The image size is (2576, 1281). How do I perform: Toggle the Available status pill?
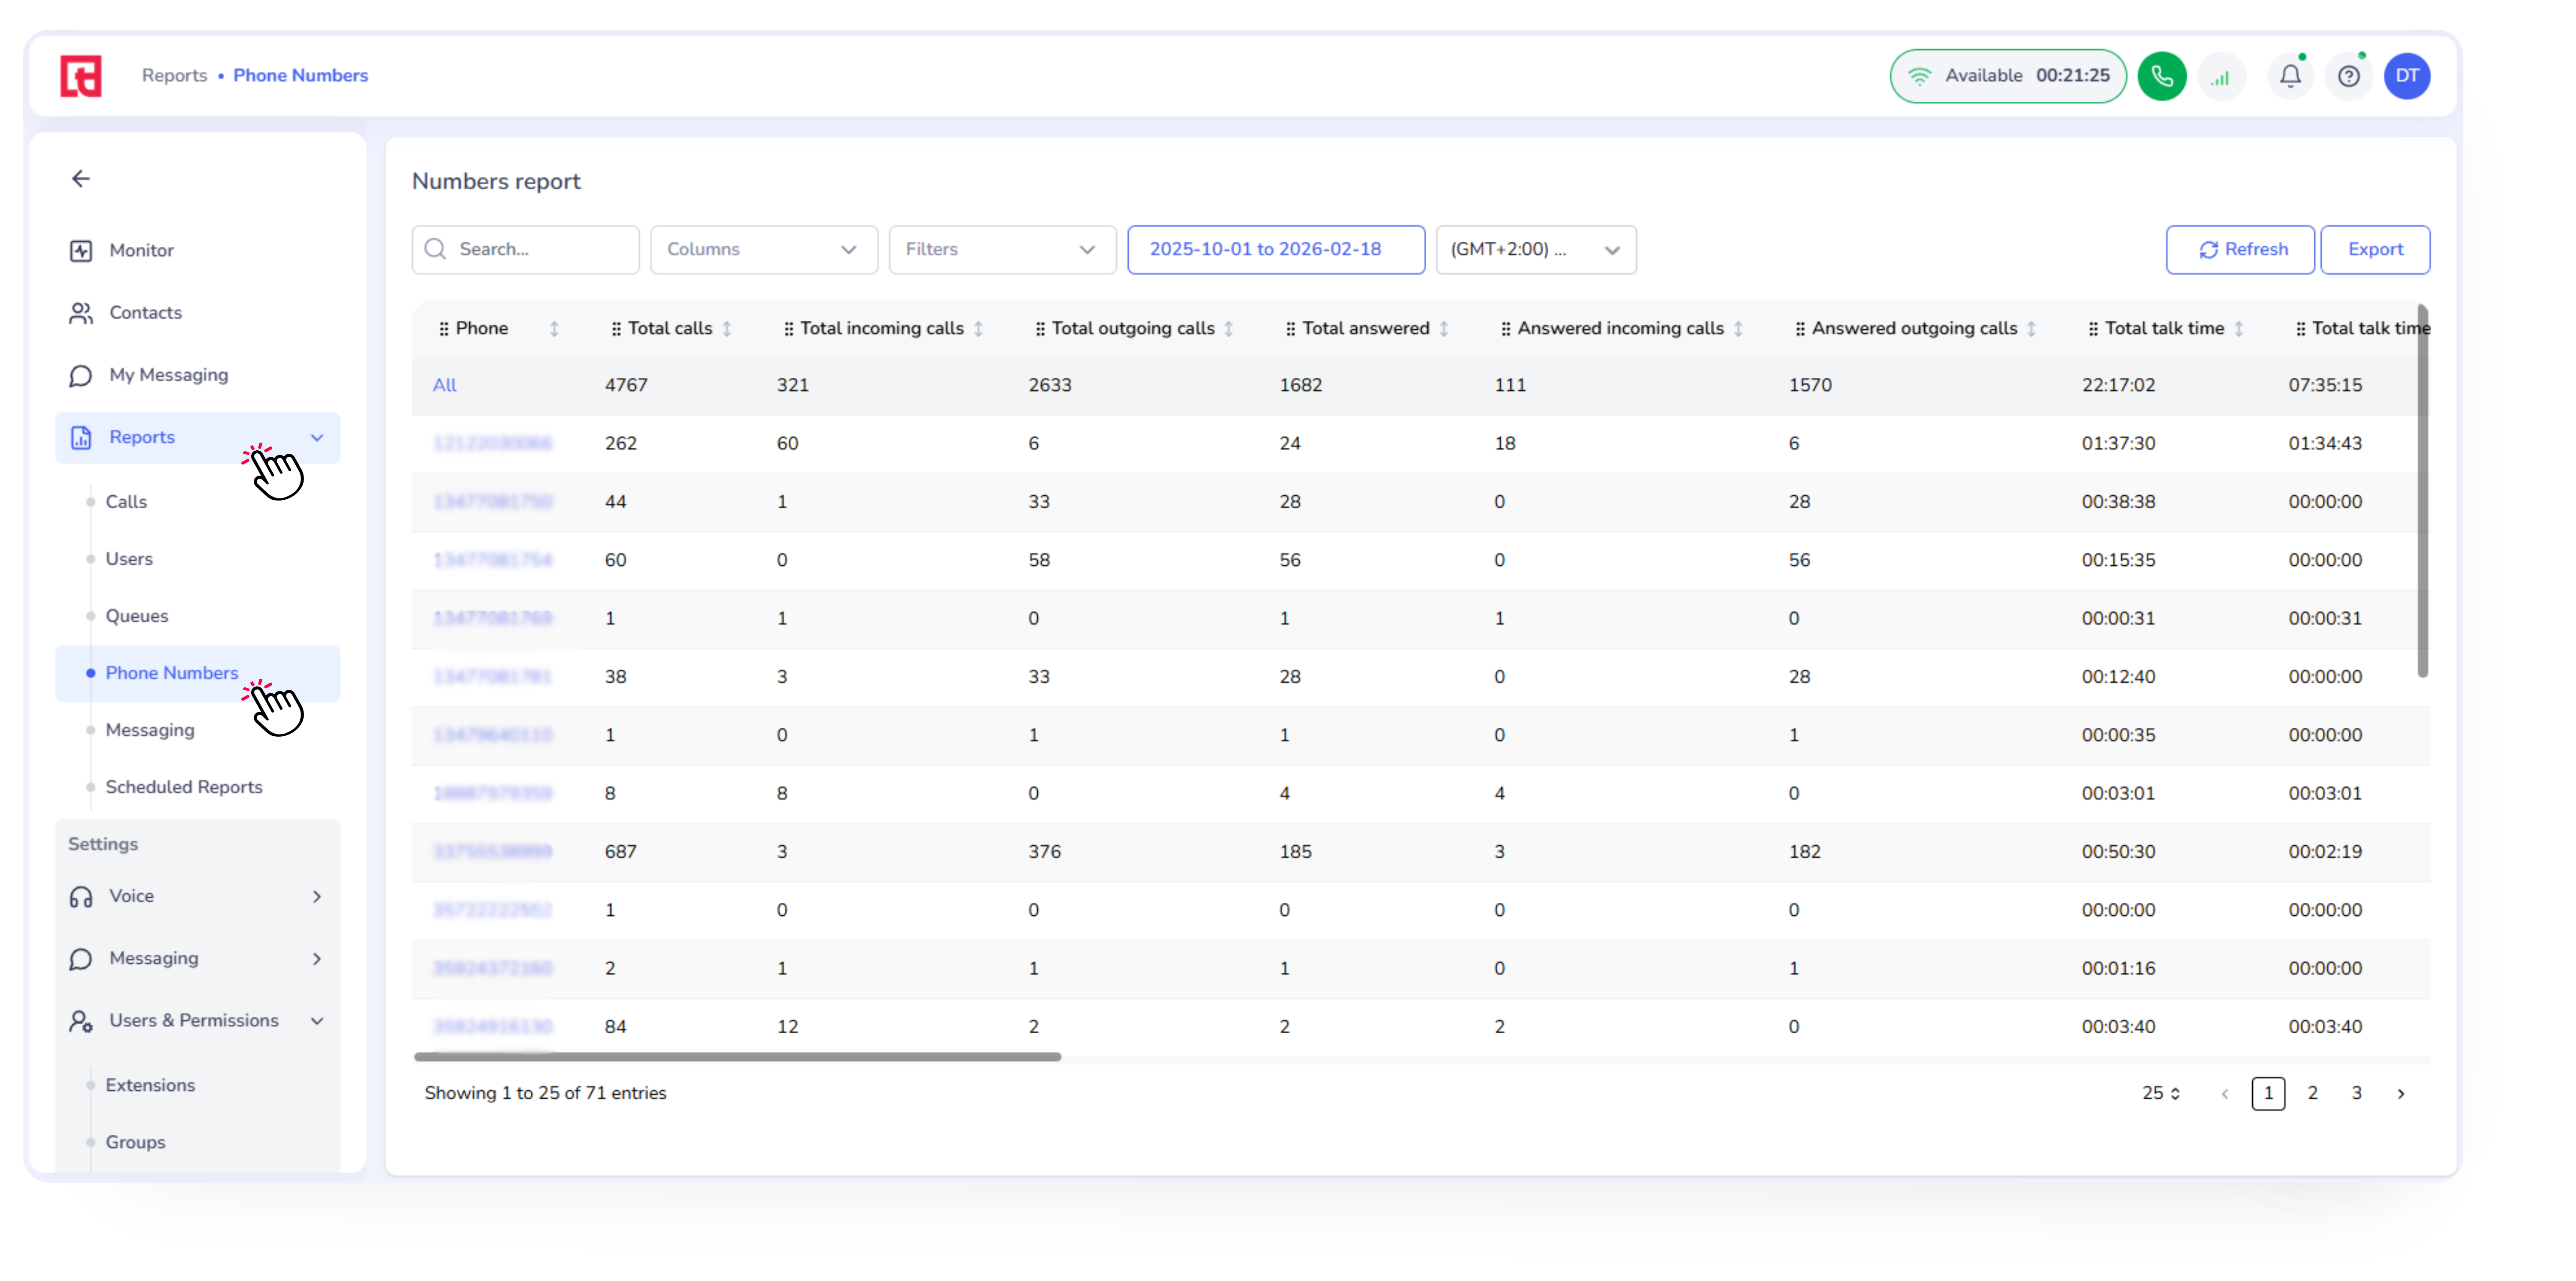[x=2007, y=76]
